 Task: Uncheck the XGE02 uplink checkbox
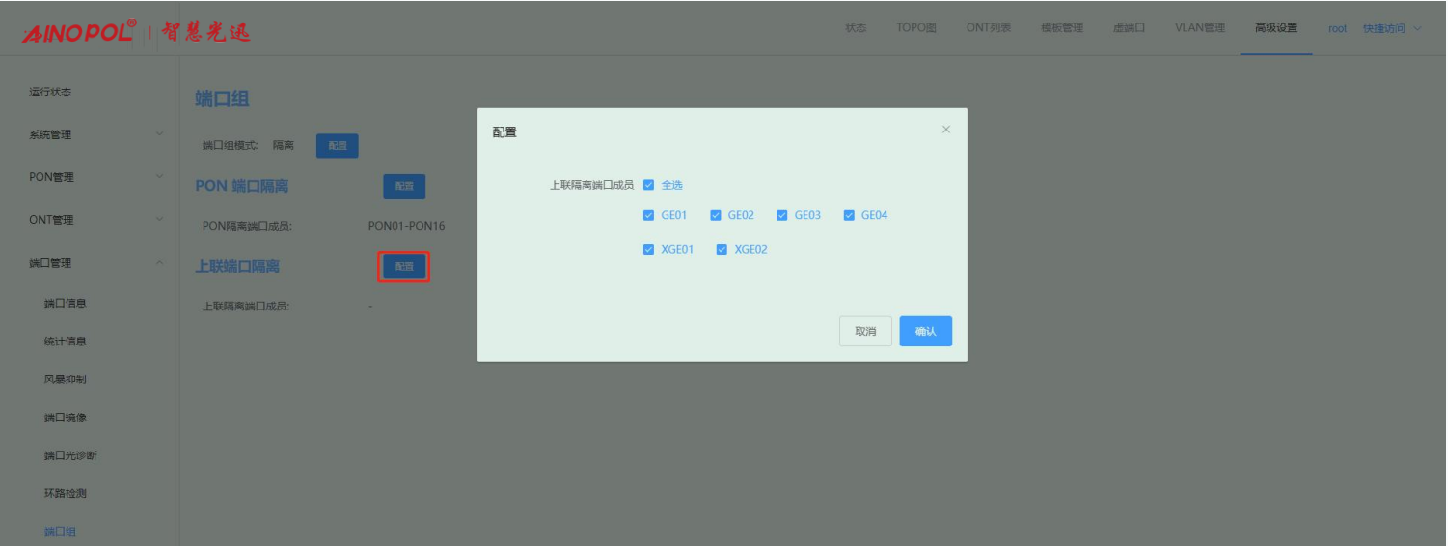coord(722,250)
